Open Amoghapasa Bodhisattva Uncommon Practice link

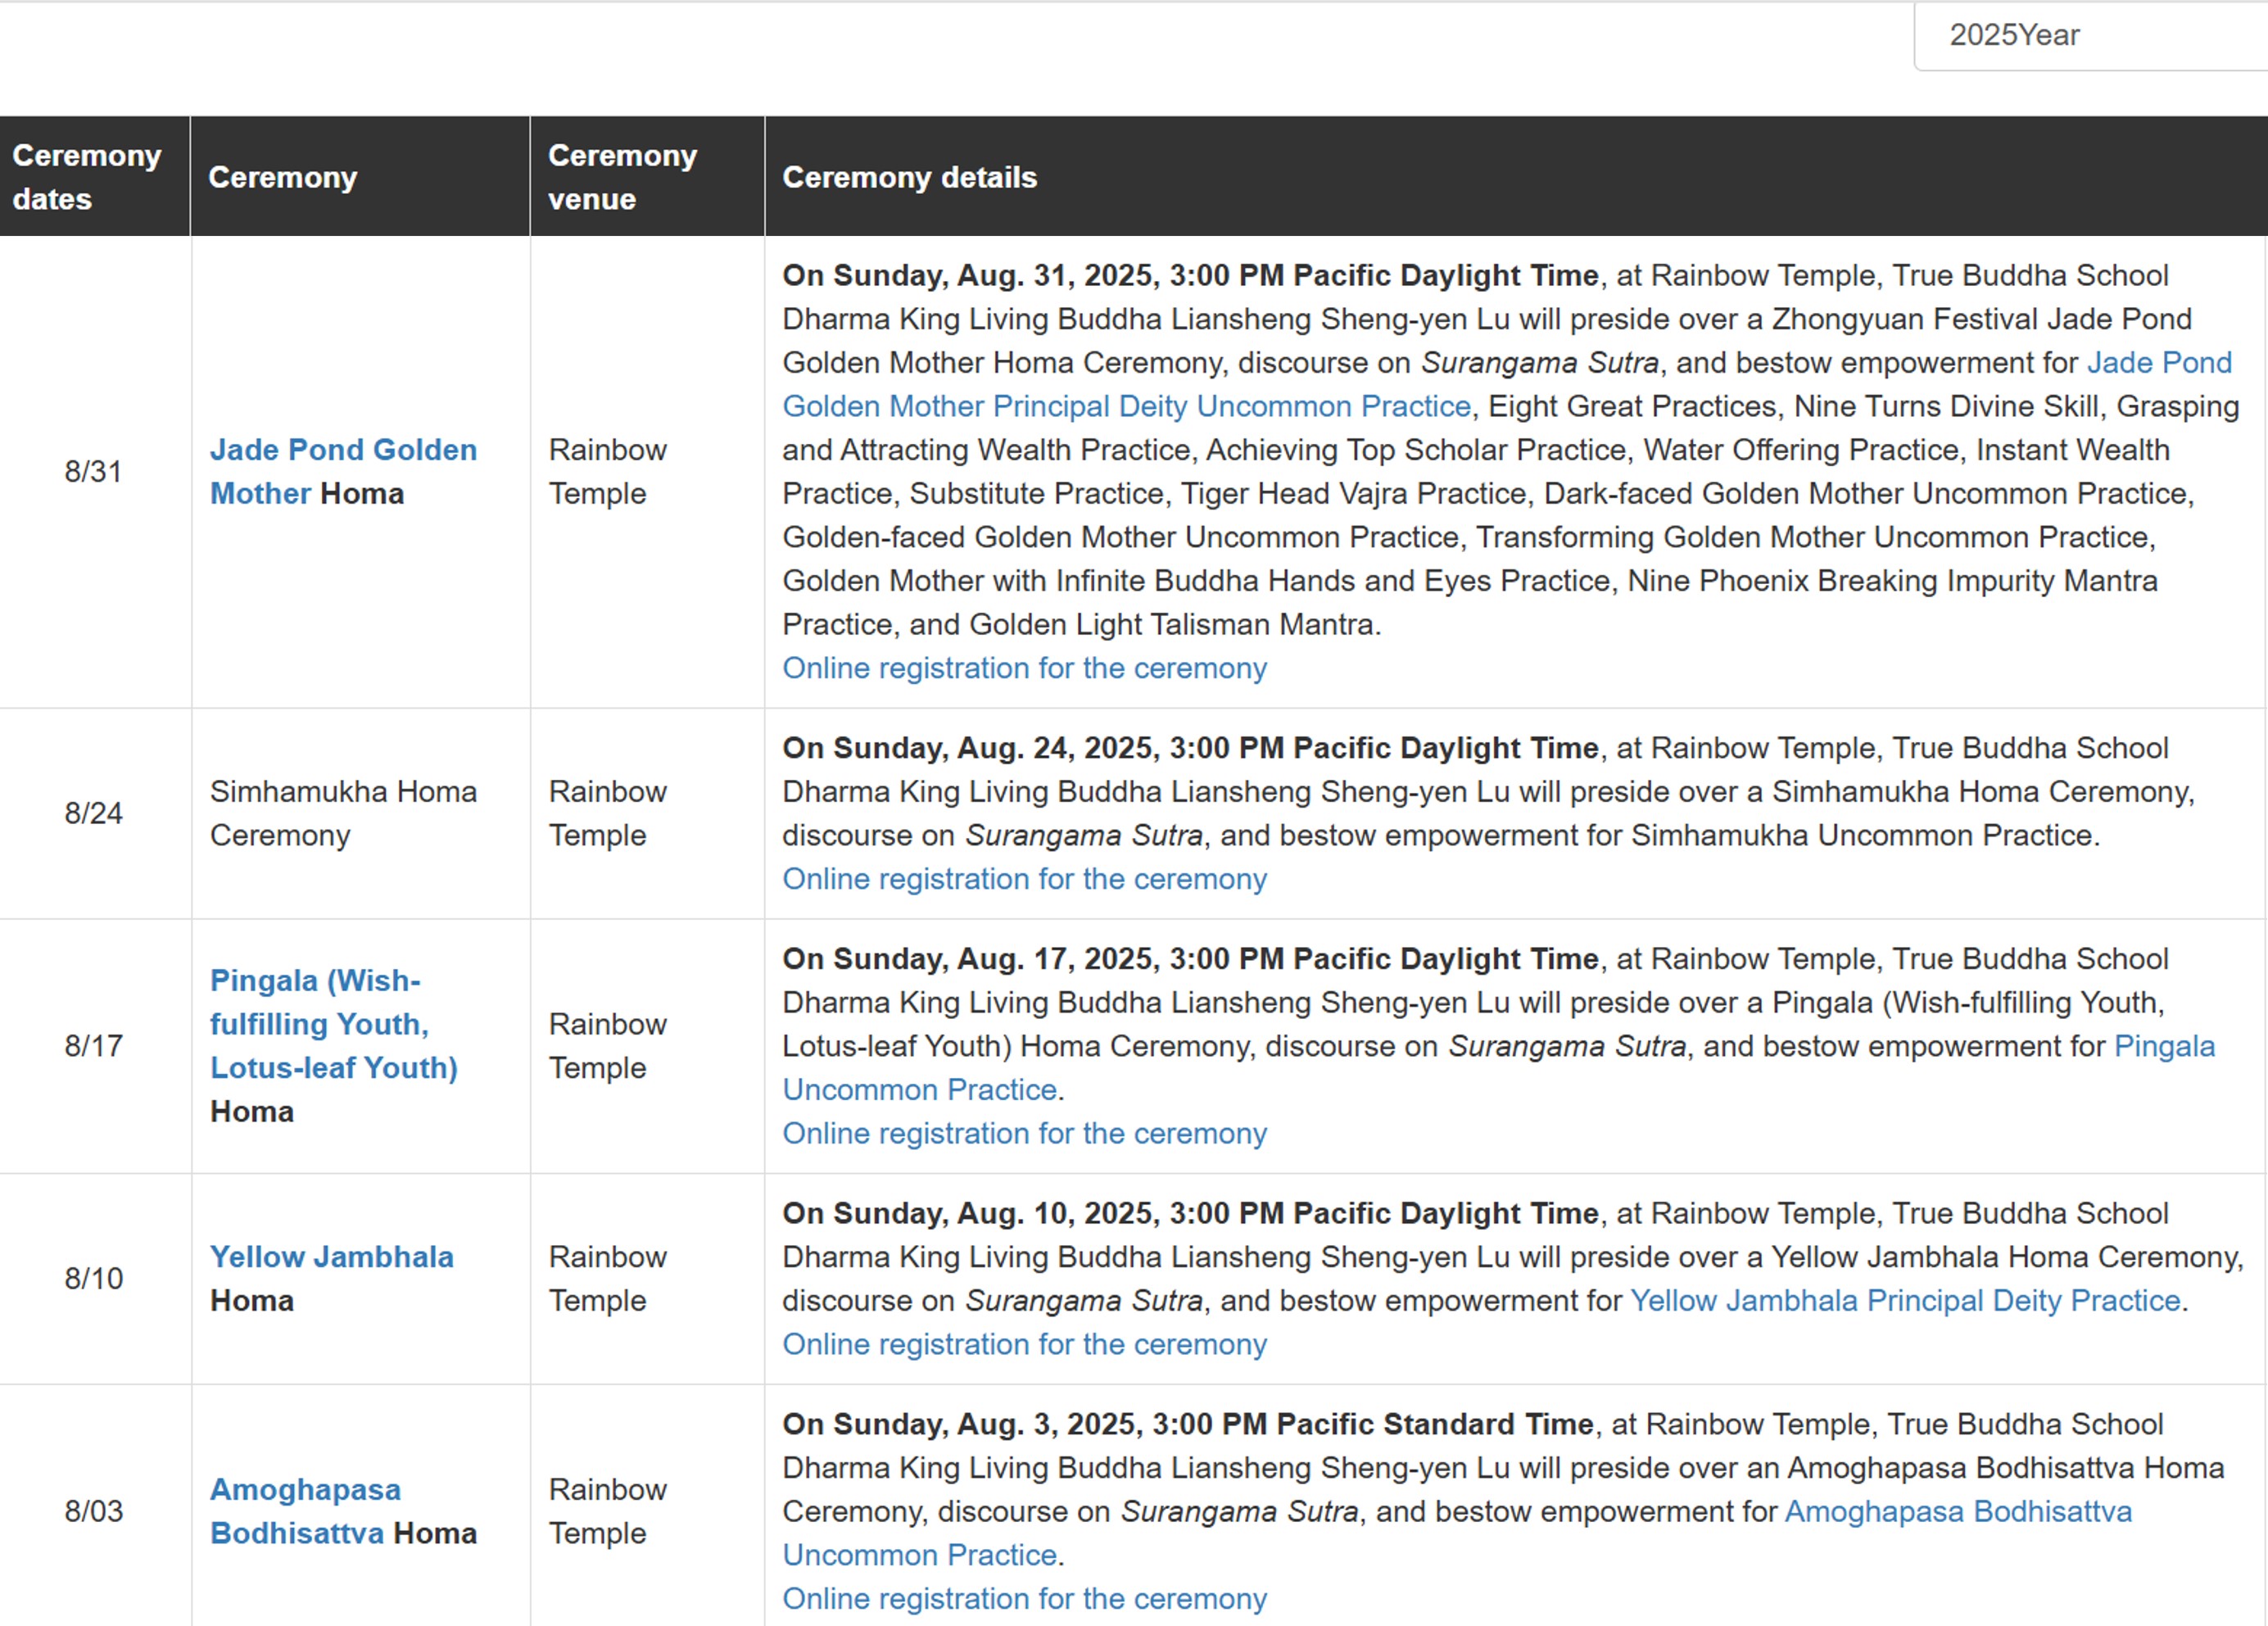point(1457,1533)
